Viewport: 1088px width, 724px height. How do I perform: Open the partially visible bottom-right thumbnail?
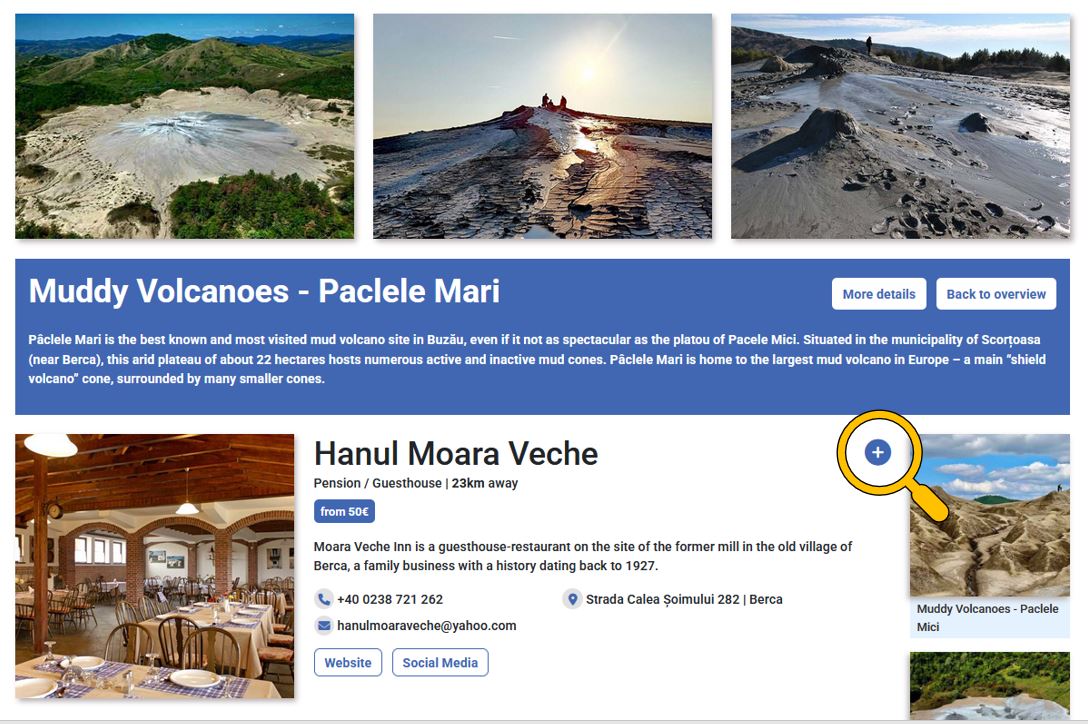coord(990,686)
